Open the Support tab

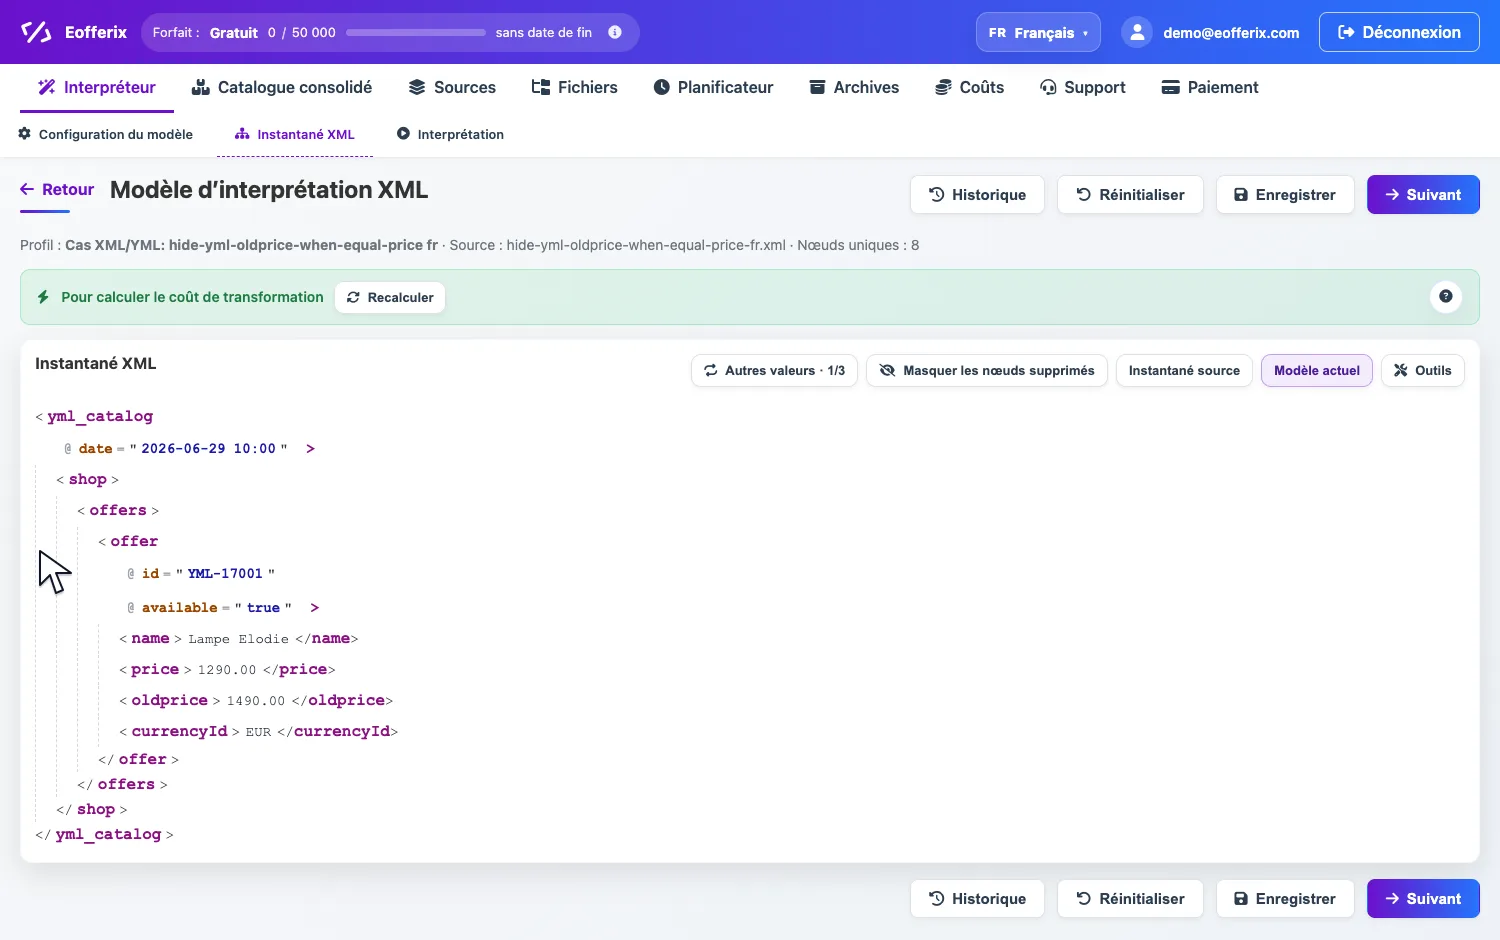tap(1083, 87)
